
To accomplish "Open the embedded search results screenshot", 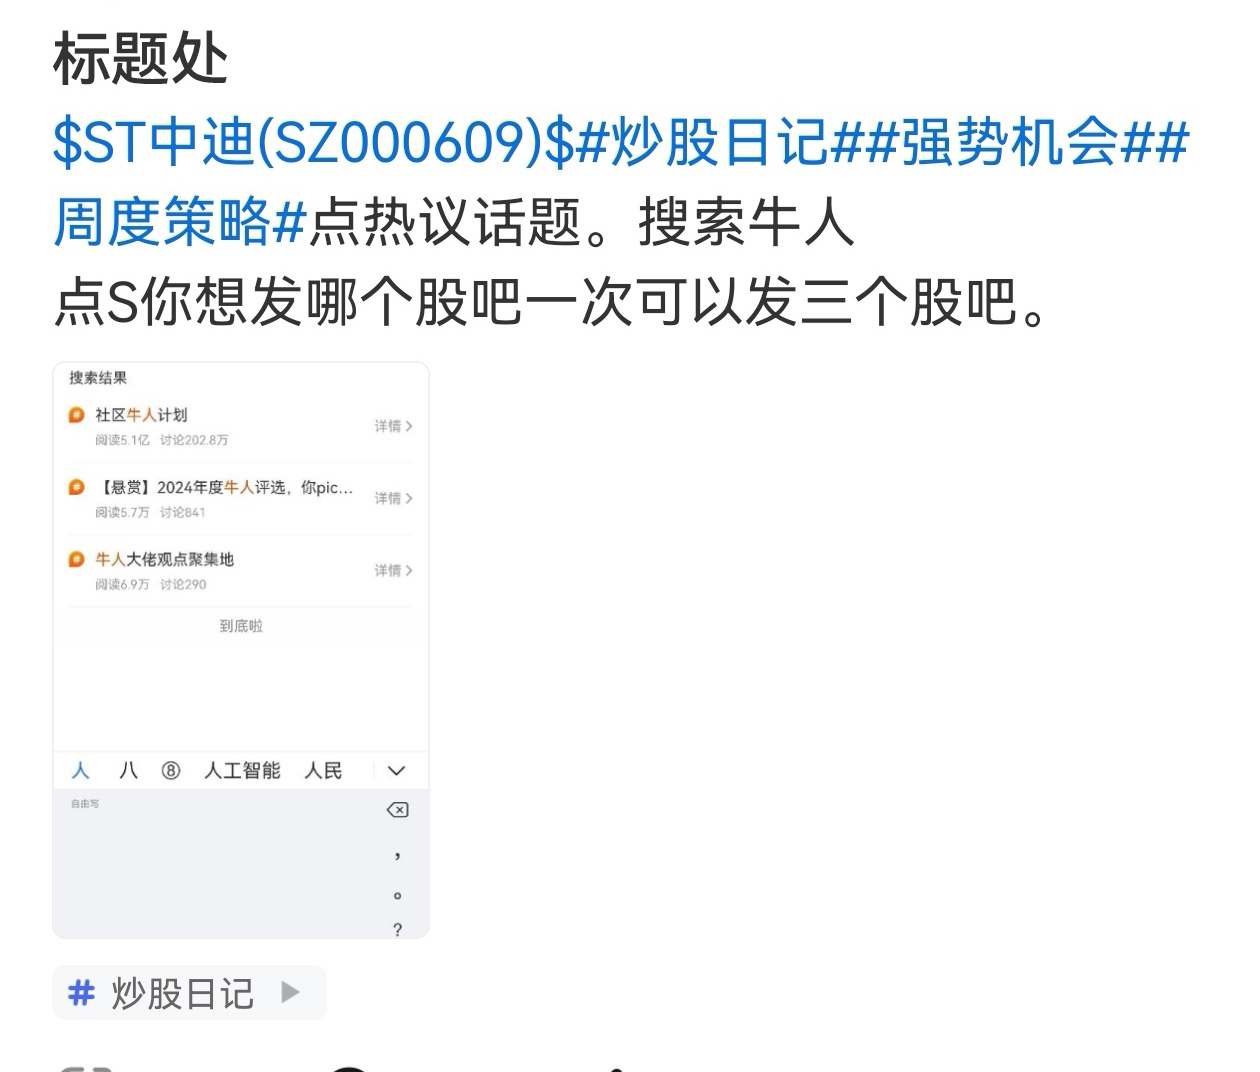I will click(241, 650).
